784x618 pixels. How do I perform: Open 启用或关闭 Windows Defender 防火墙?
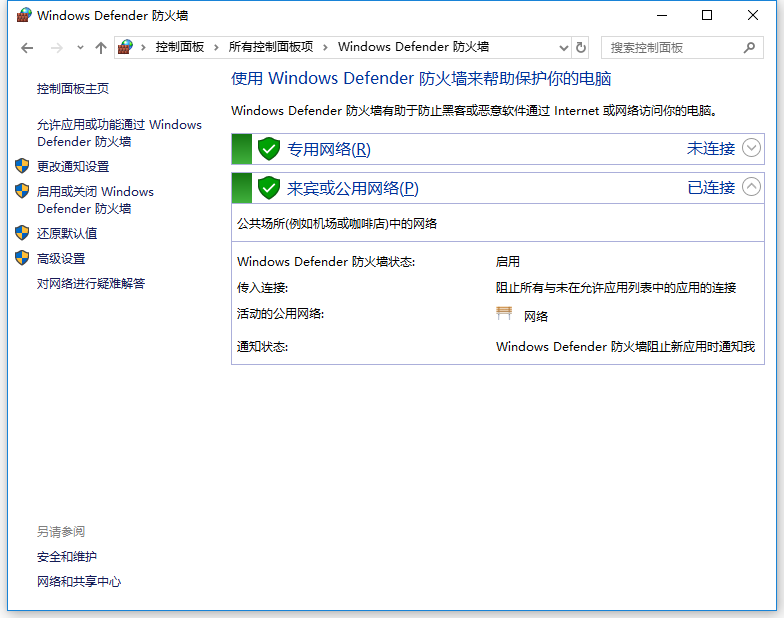point(95,200)
